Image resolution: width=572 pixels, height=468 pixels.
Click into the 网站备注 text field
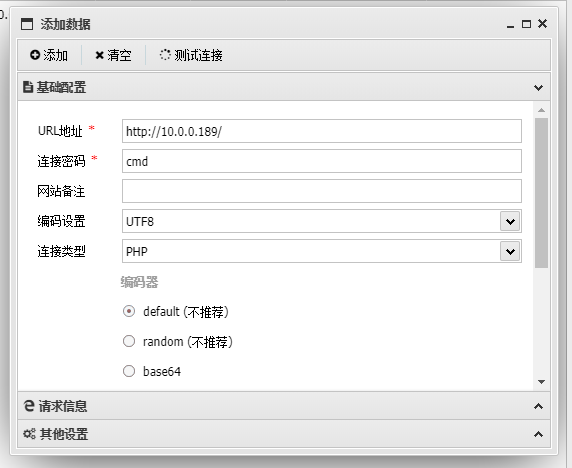click(322, 191)
